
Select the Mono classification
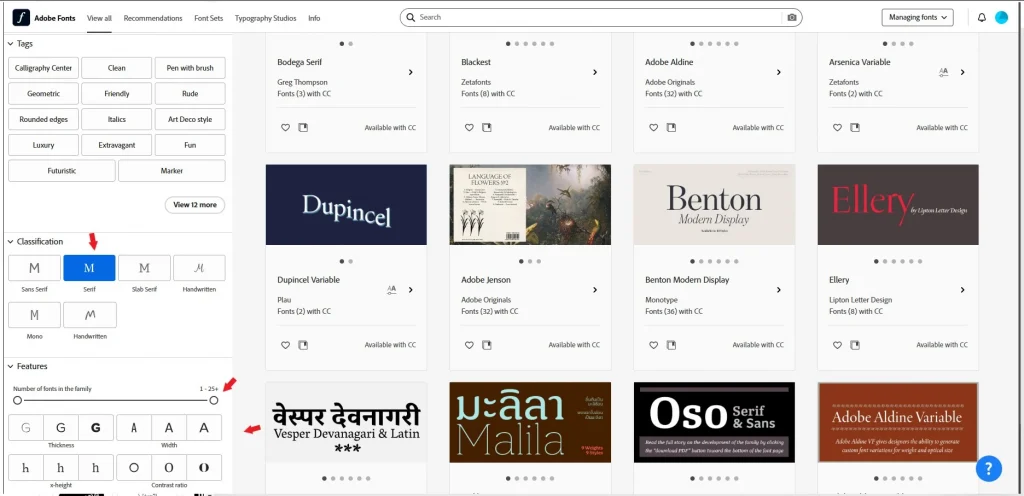pos(35,315)
